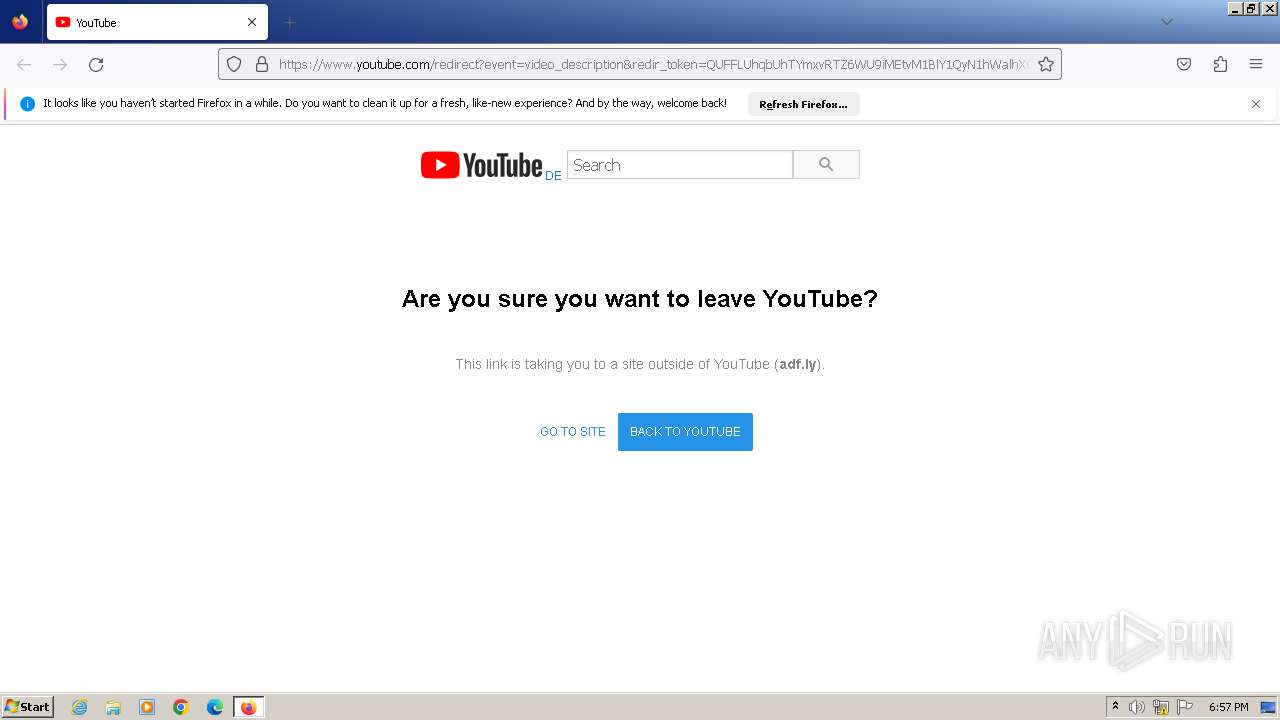Select the adf.ly domain text

coord(798,364)
